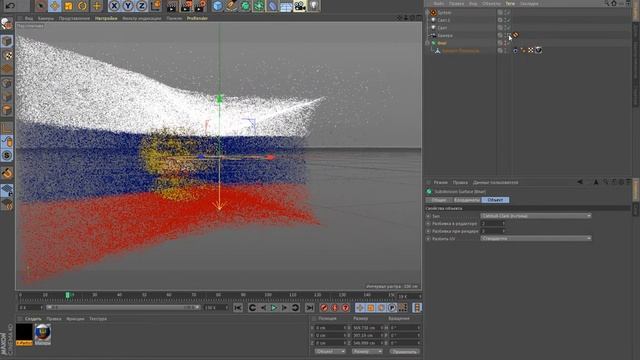Viewport: 640px width, 360px height.
Task: Select Texture mode checker icon in left palette
Action: pyautogui.click(x=7, y=55)
